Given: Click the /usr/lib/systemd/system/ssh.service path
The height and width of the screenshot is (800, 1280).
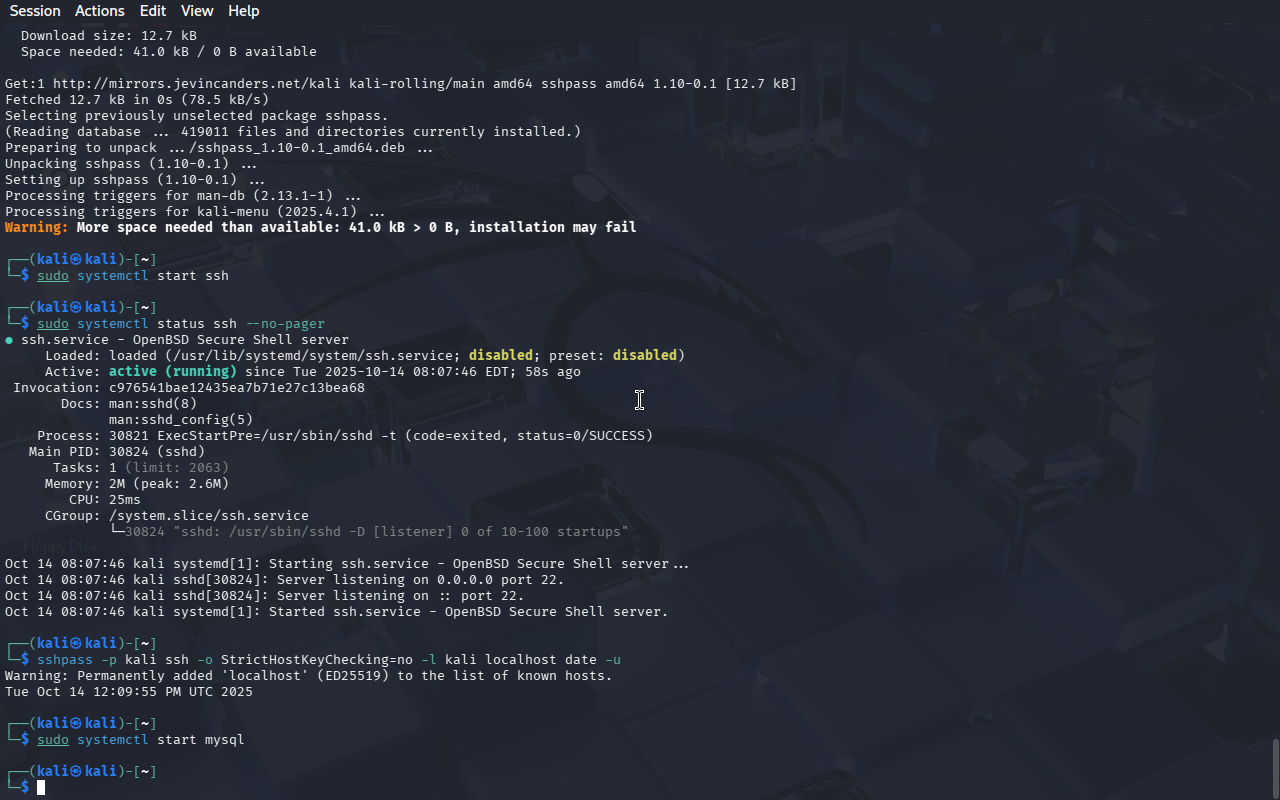Looking at the screenshot, I should point(313,356).
